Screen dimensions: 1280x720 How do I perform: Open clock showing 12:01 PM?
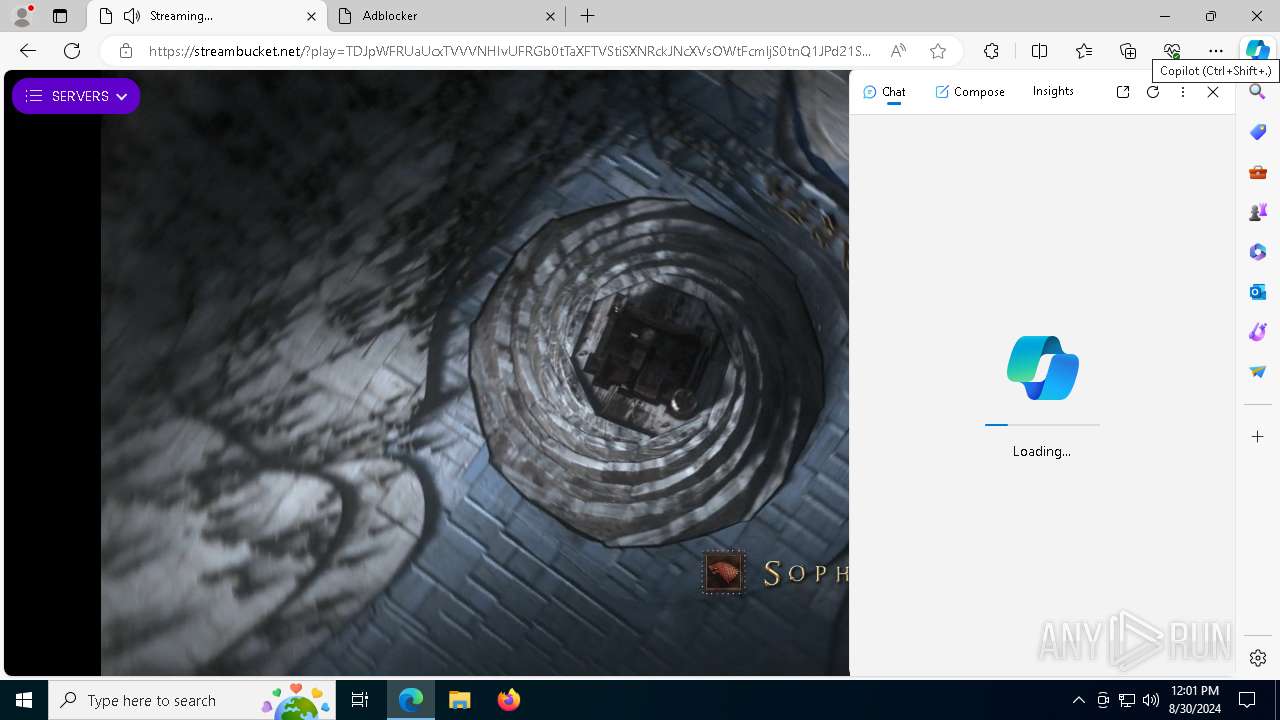1194,700
